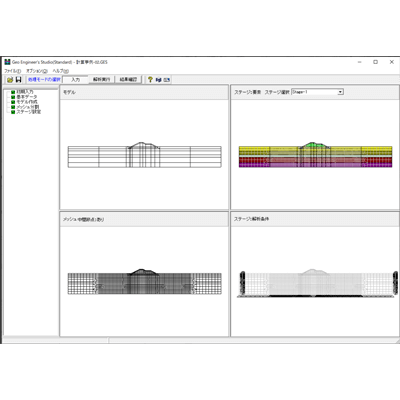Click the ステージ選択 label
Screen dimensions: 400x400
[x=277, y=92]
